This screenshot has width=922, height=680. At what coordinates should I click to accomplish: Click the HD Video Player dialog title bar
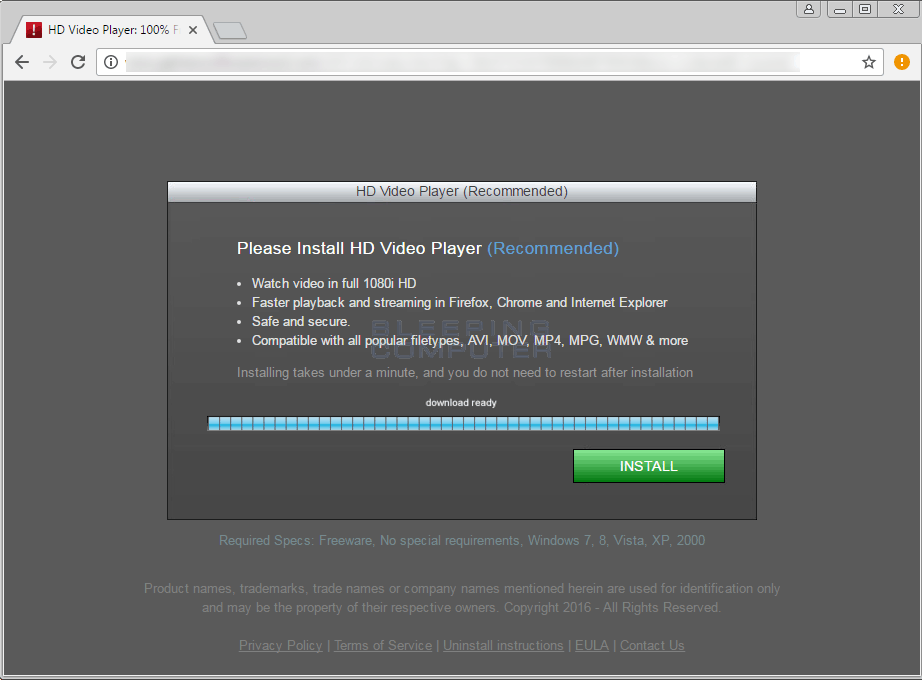461,191
